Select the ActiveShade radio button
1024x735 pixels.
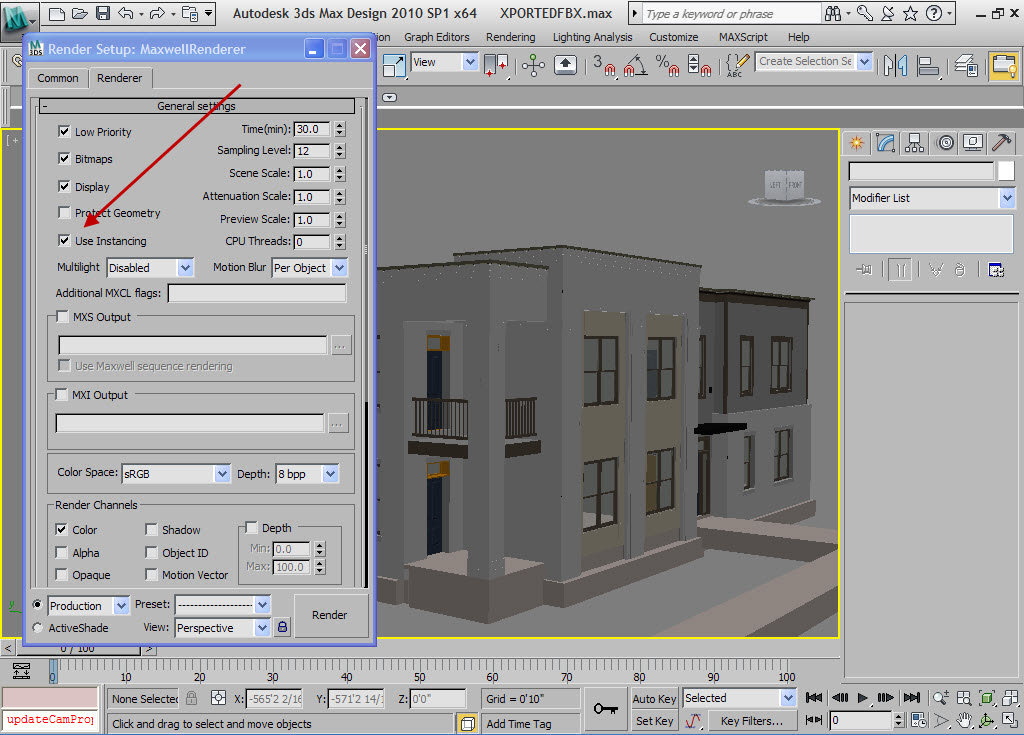click(x=36, y=628)
